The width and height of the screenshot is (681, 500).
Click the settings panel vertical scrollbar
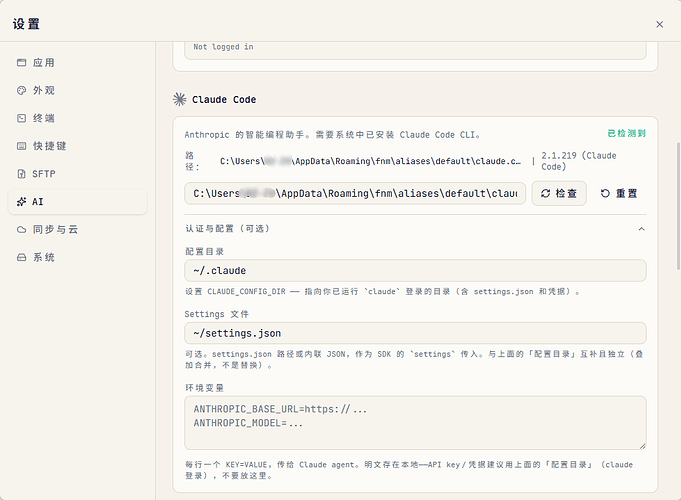[x=678, y=206]
